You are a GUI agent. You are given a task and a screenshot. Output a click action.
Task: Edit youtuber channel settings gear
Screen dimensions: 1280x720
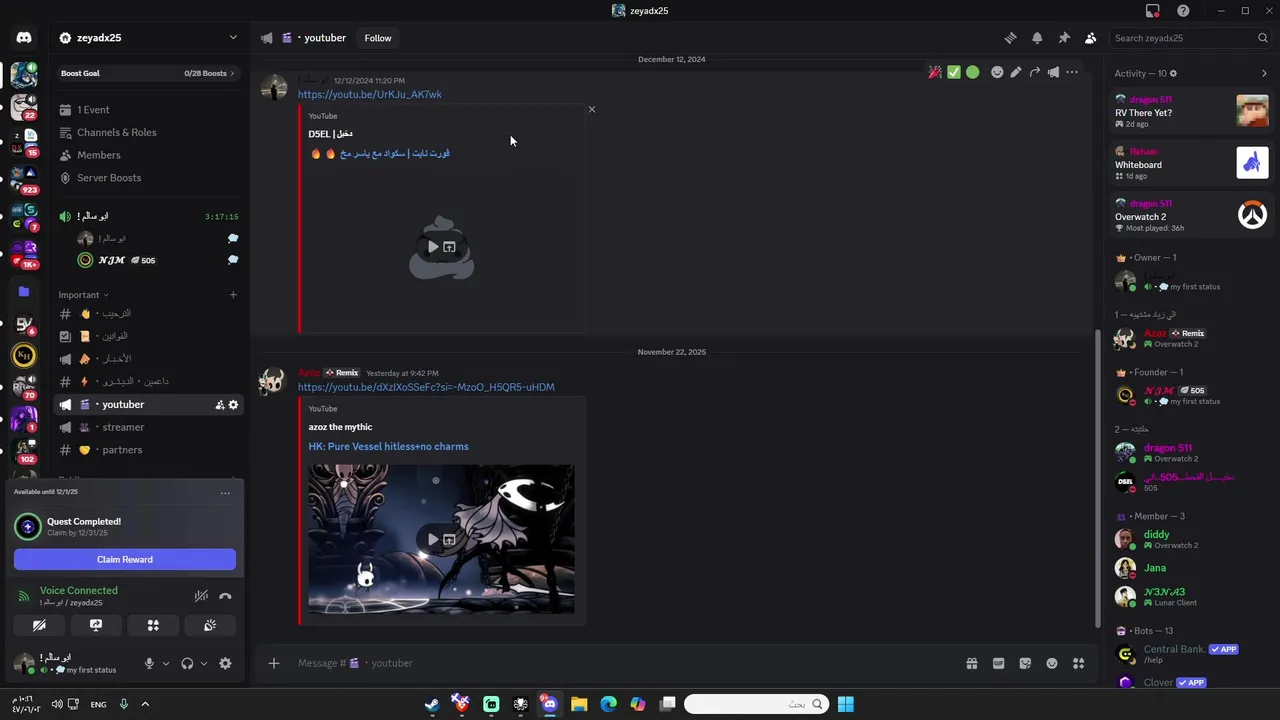234,405
